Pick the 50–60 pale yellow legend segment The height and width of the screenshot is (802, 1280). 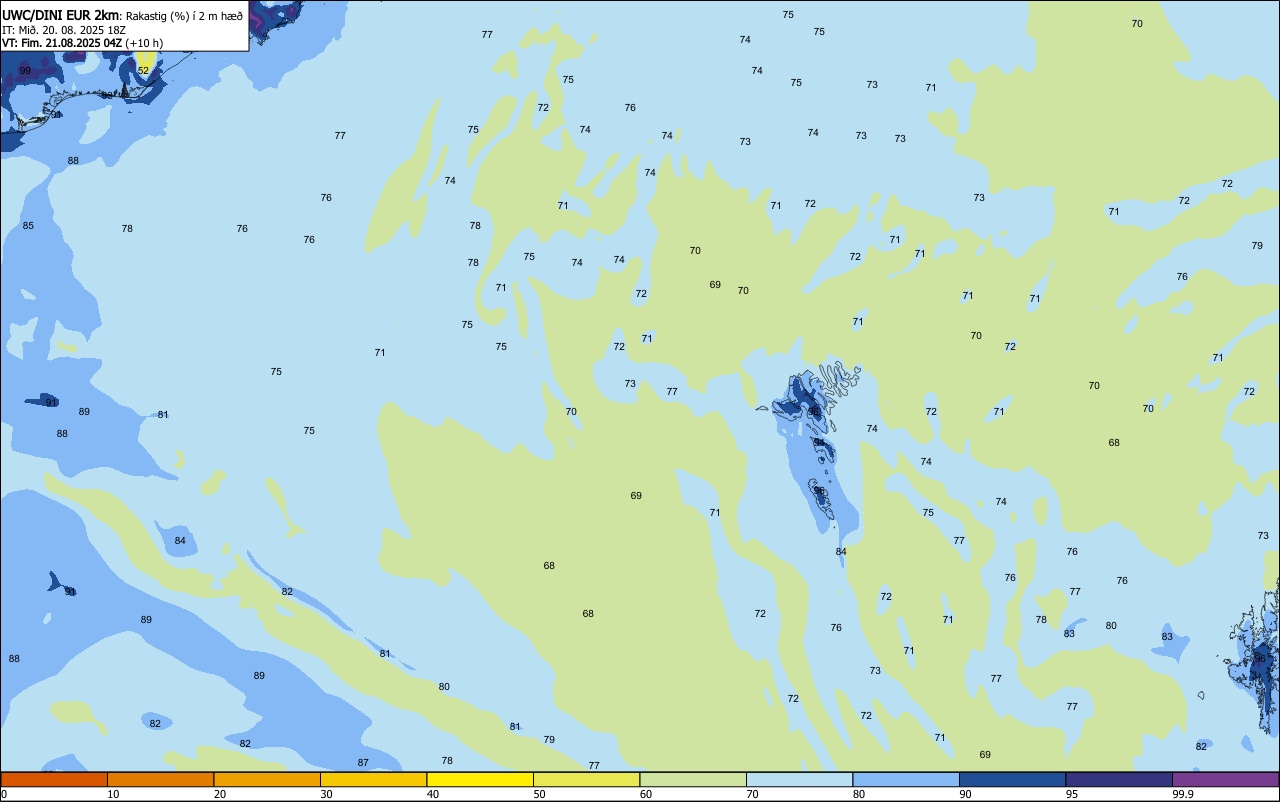(586, 779)
